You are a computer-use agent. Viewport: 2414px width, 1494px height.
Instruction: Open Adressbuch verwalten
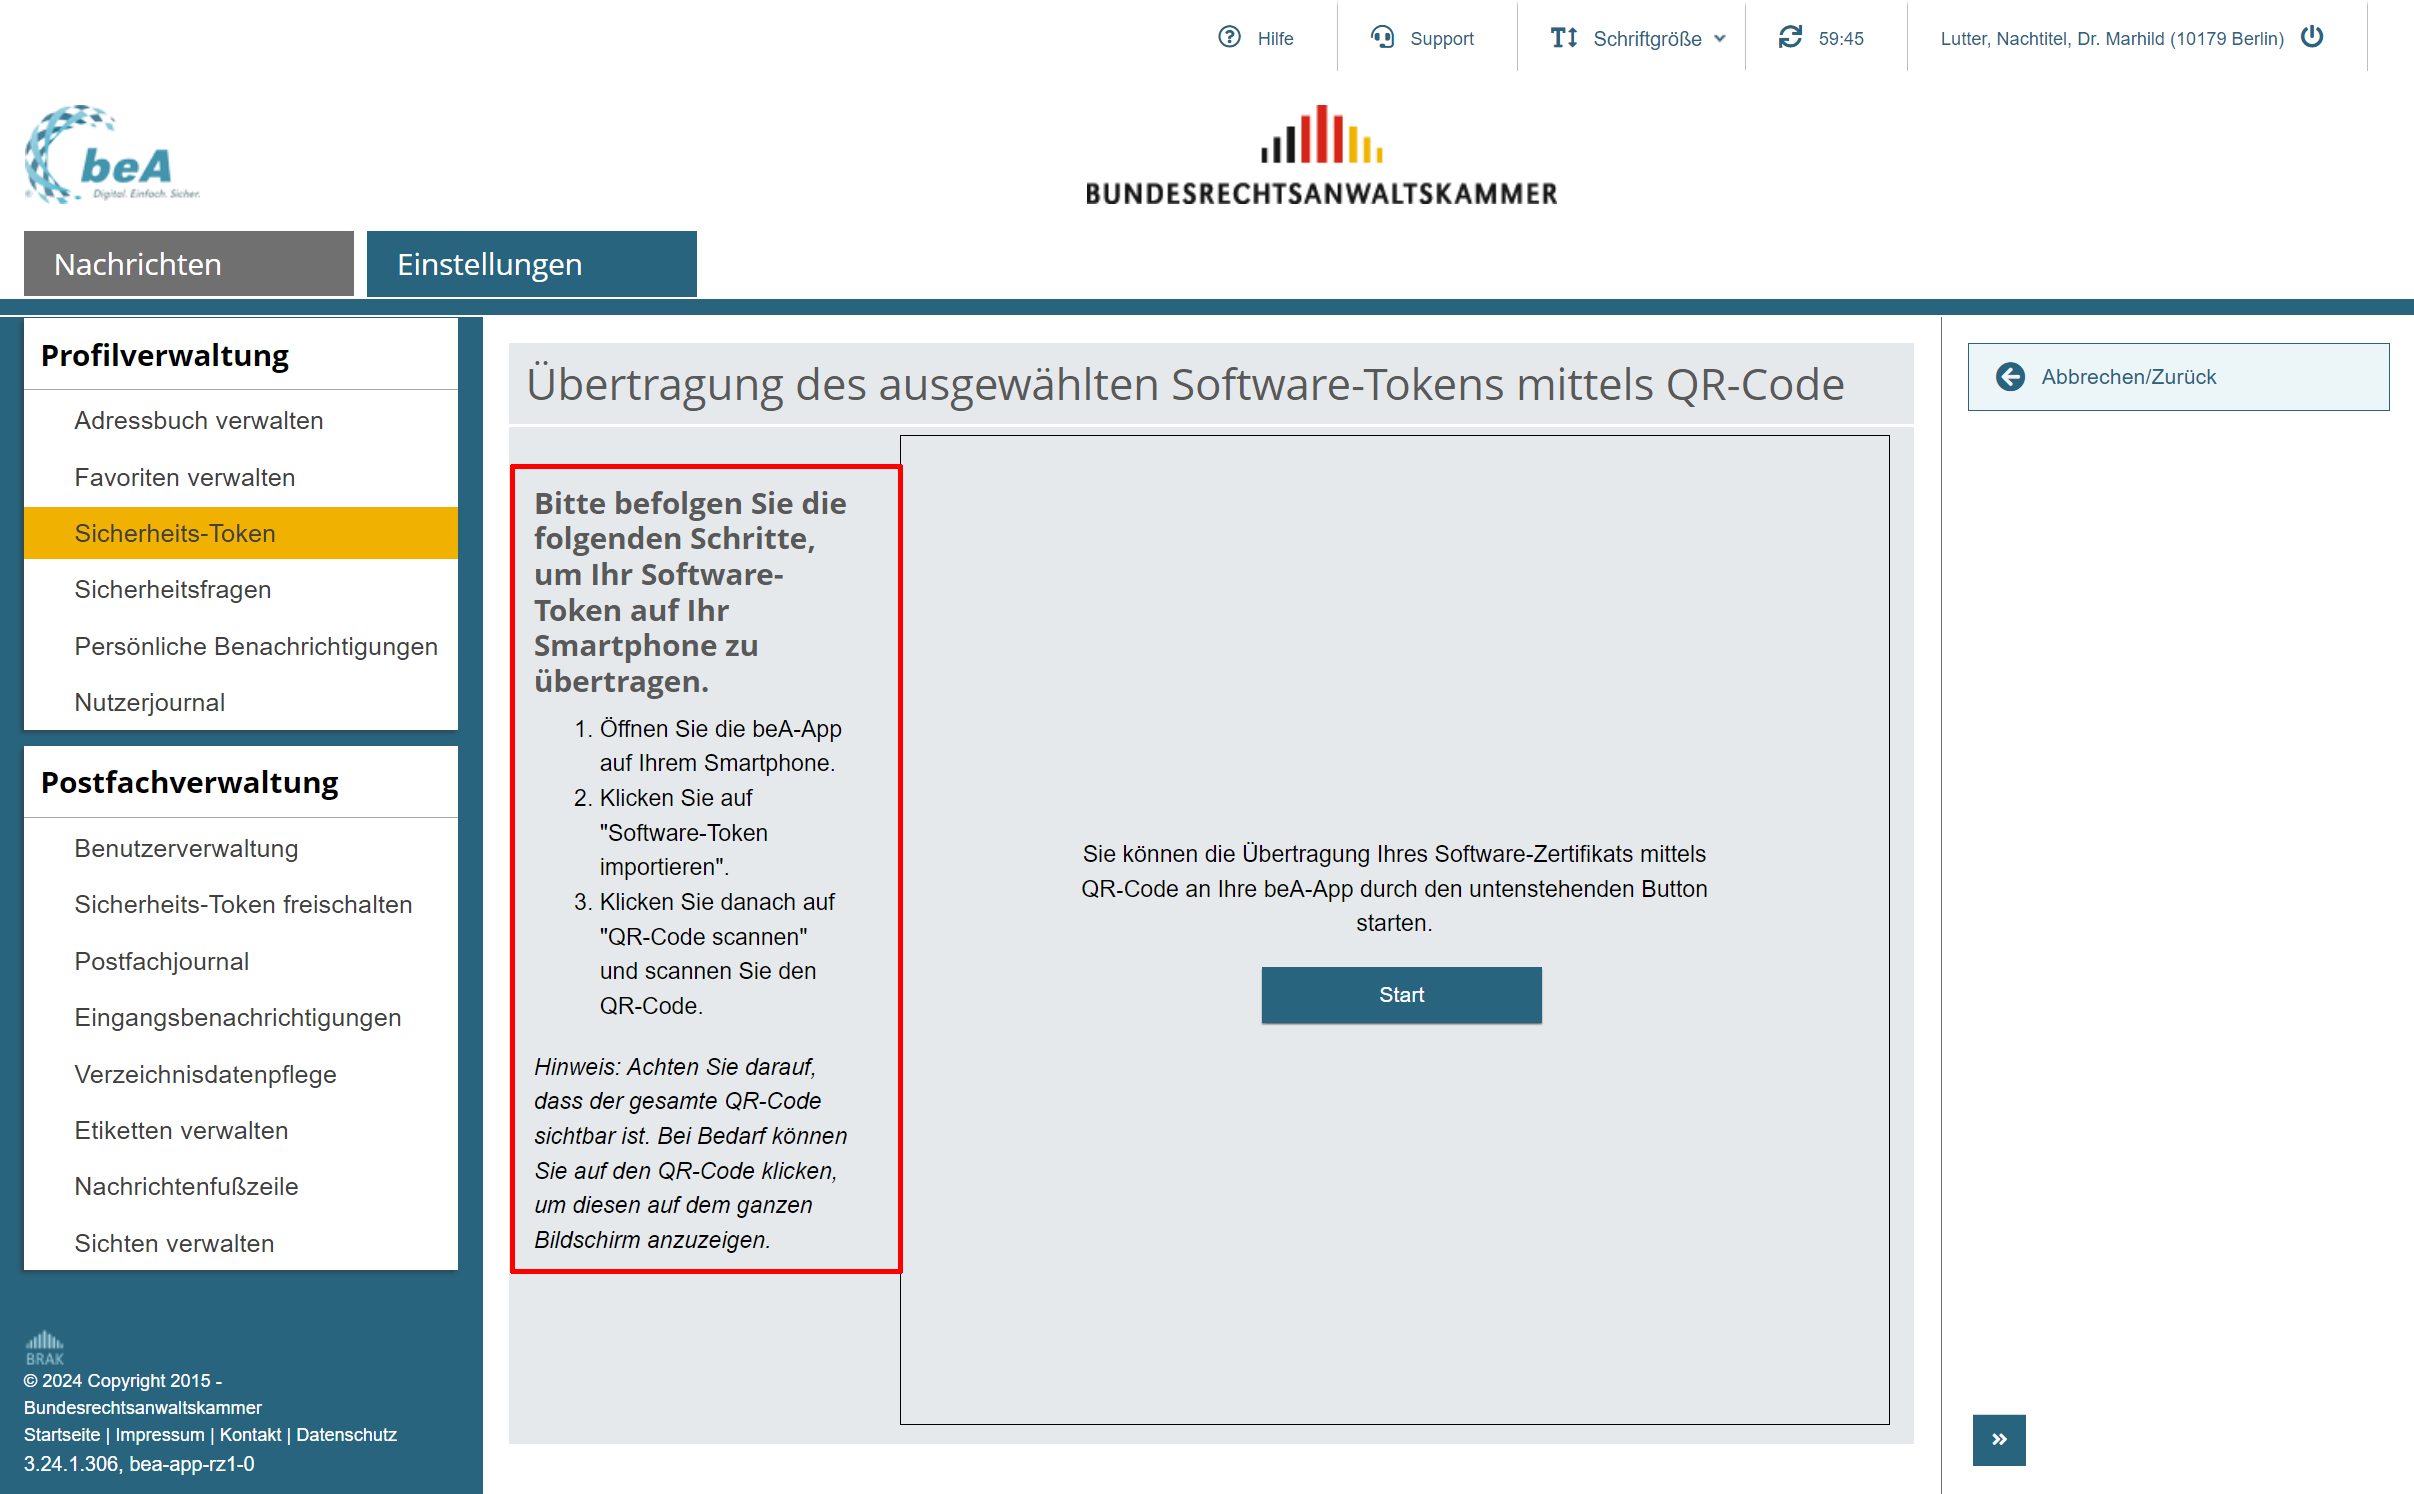[198, 420]
